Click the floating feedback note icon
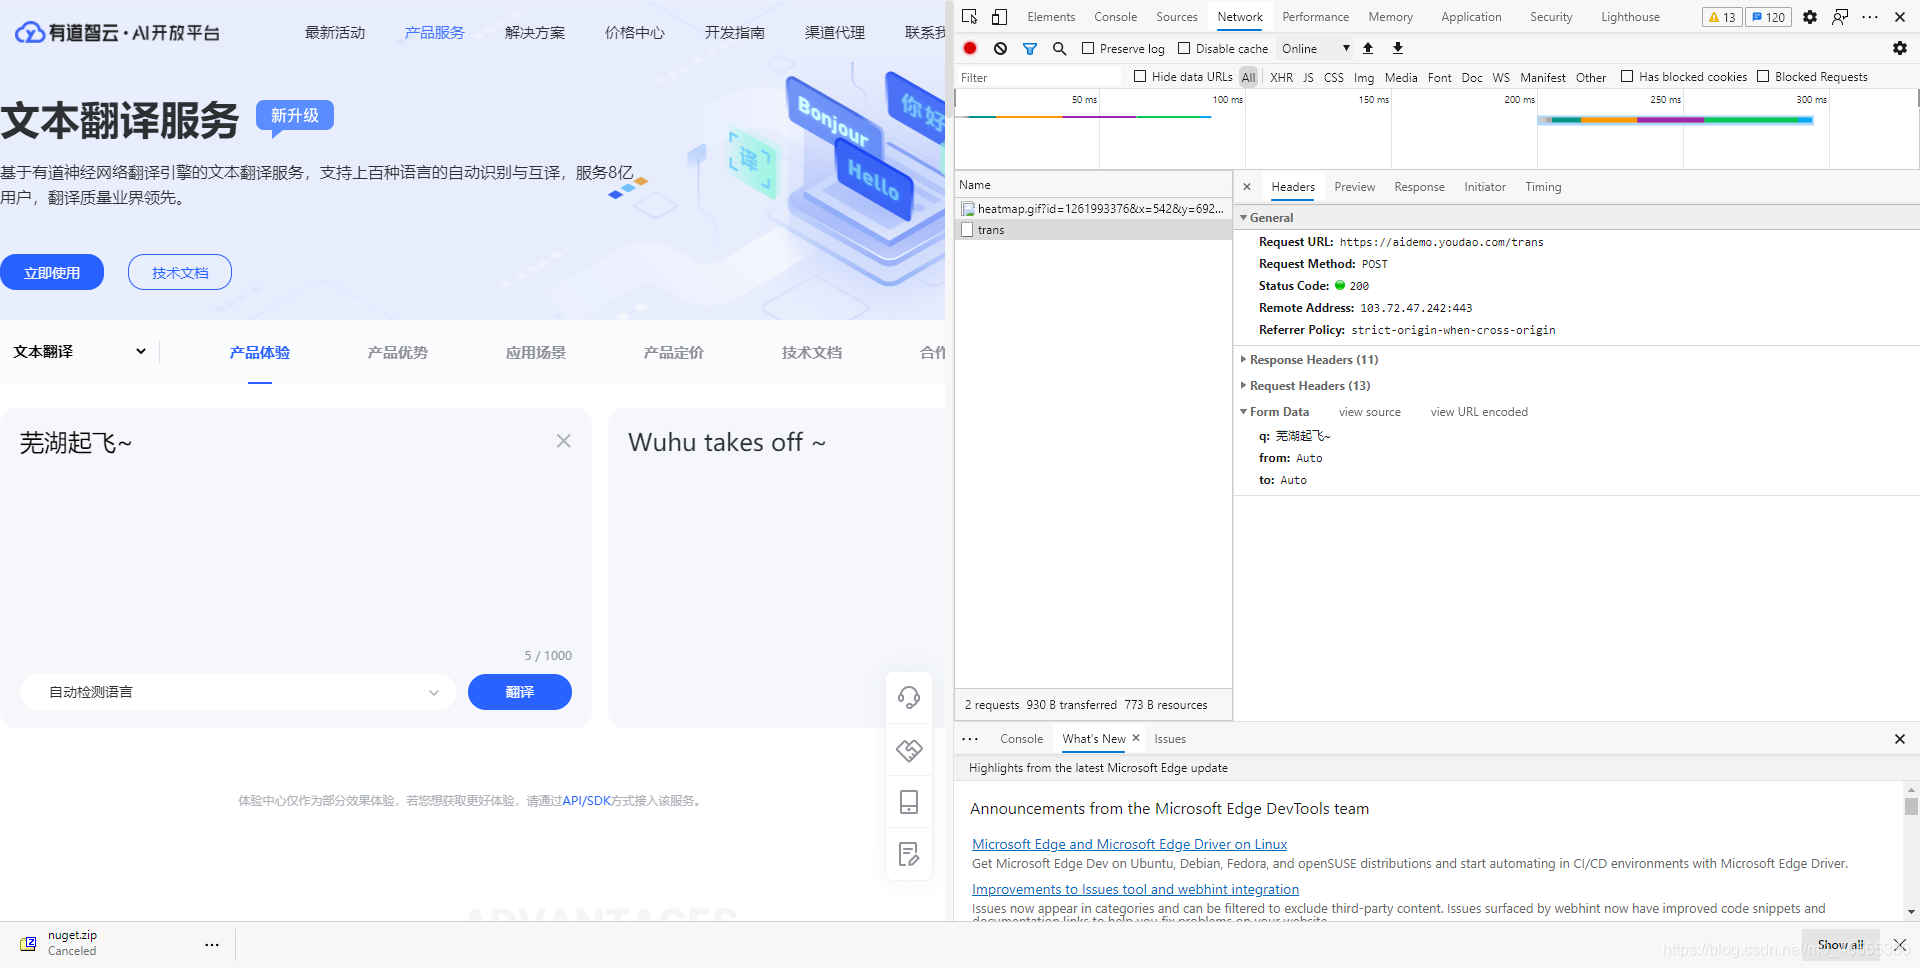Image resolution: width=1920 pixels, height=968 pixels. click(x=909, y=854)
